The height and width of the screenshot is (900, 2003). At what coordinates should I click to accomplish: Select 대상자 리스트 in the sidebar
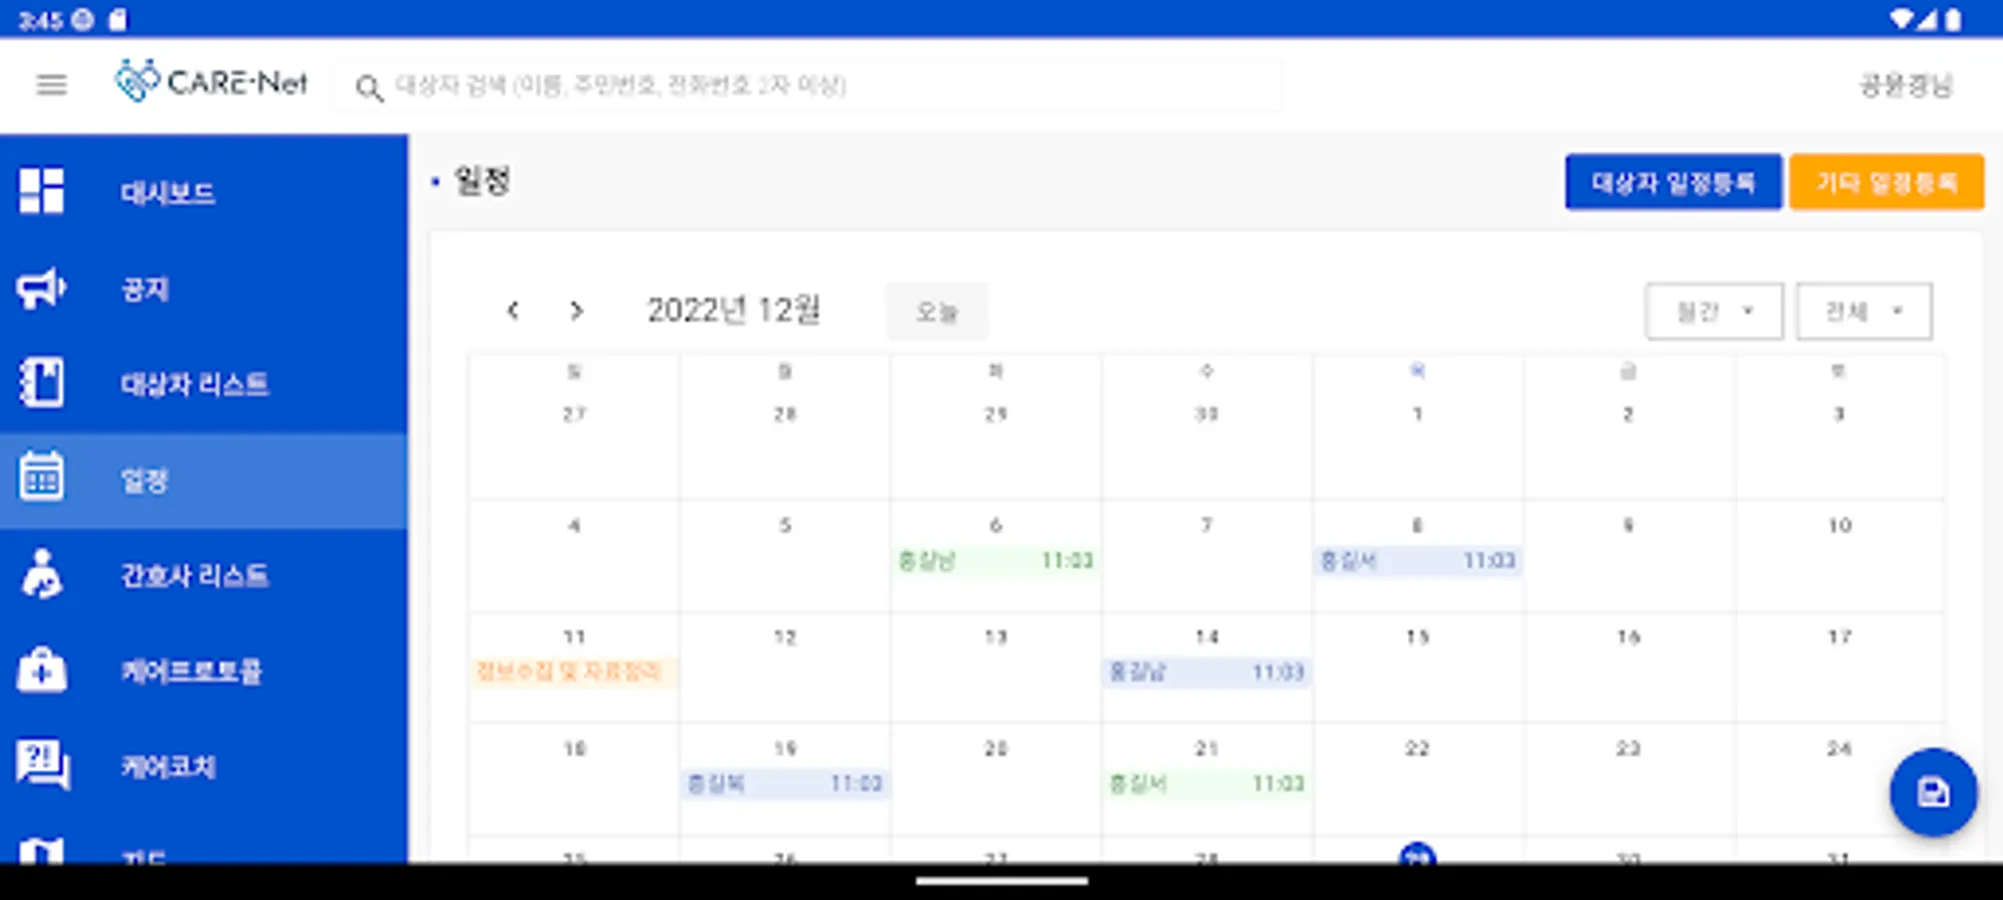pyautogui.click(x=203, y=384)
